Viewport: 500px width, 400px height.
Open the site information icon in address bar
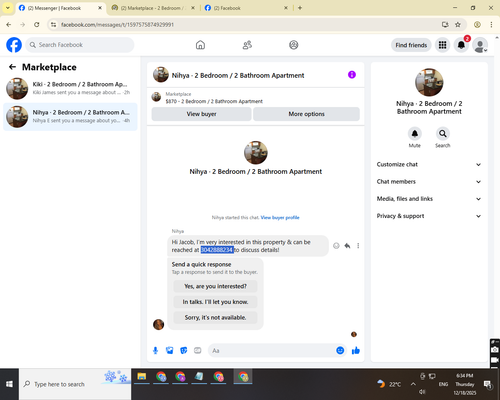pyautogui.click(x=53, y=25)
